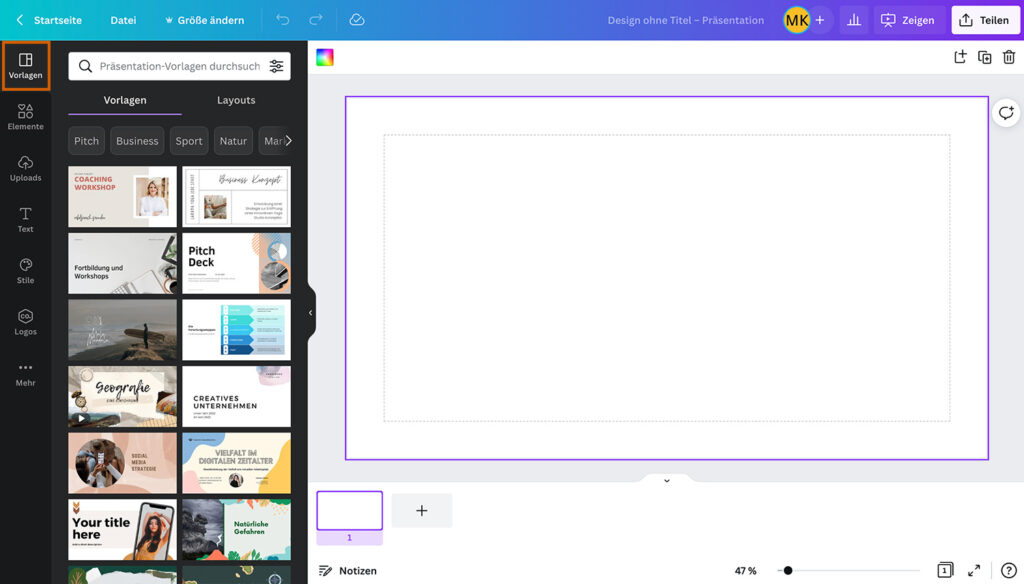
Task: Toggle the grid view page icon
Action: (x=945, y=570)
